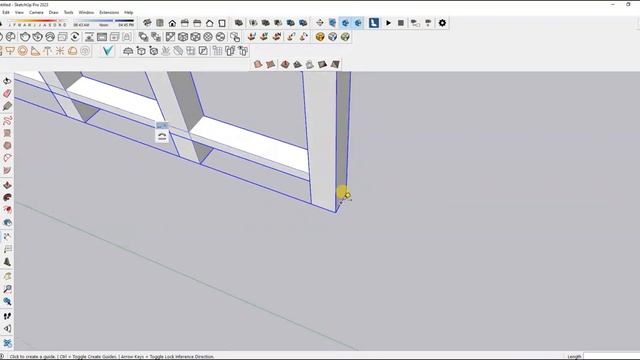
Task: Click the Orbit tool at left toolbar top
Action: 7,81
